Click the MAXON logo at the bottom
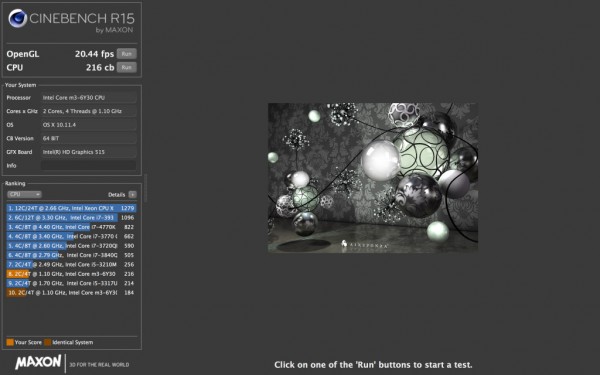 tap(38, 362)
